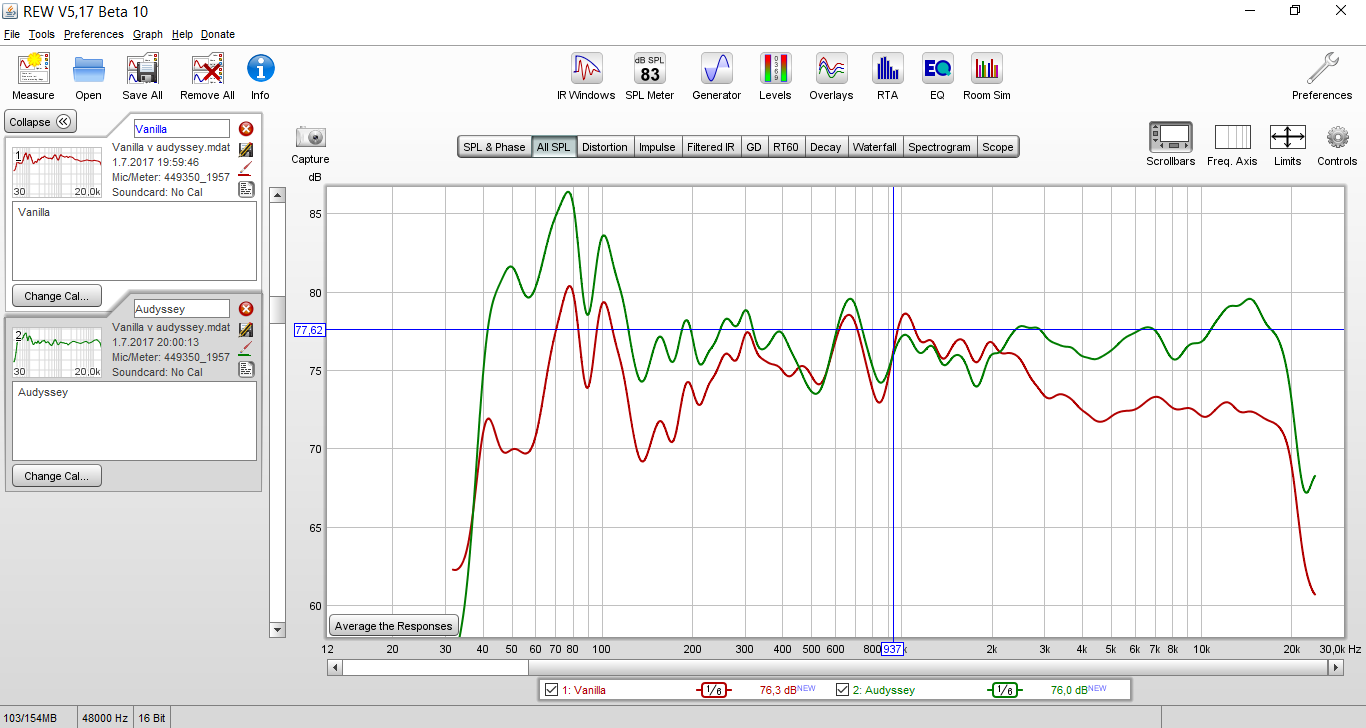The height and width of the screenshot is (728, 1366).
Task: Toggle graph Scrollbars icon
Action: point(1170,137)
